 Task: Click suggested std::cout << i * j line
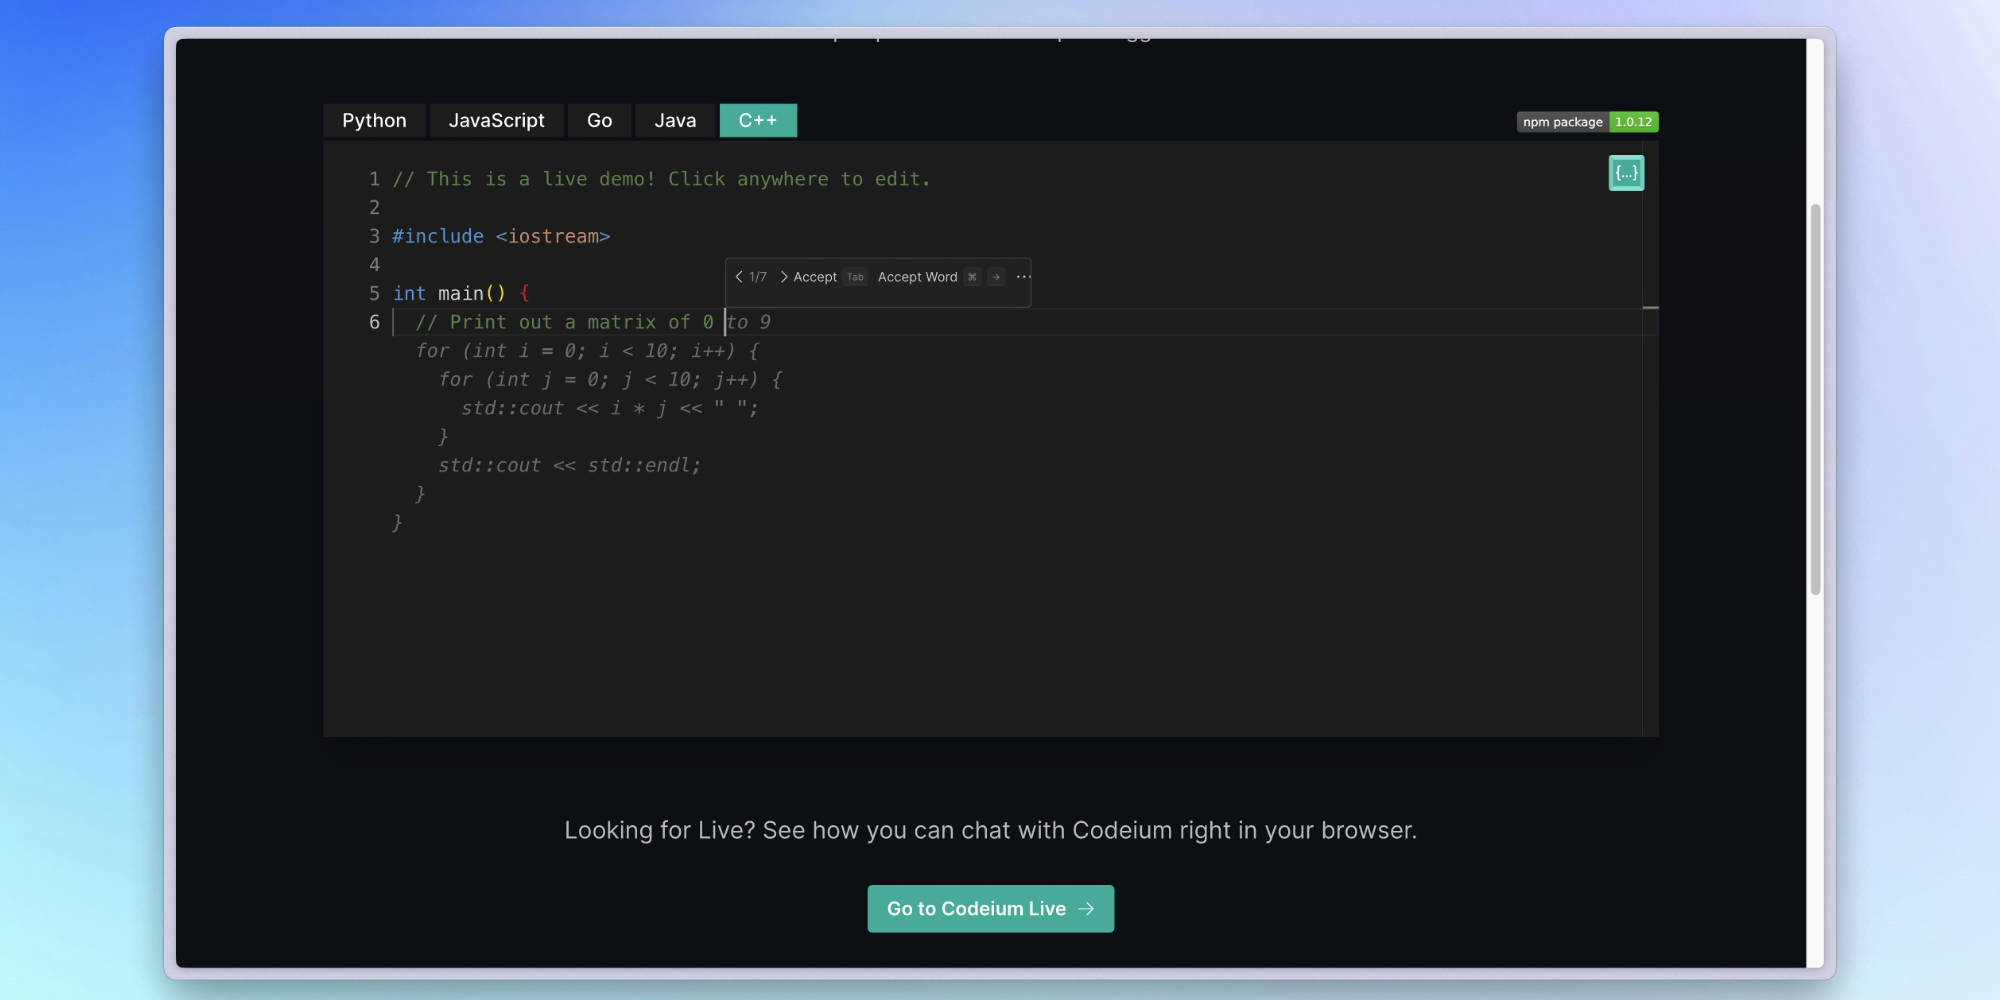[x=610, y=408]
